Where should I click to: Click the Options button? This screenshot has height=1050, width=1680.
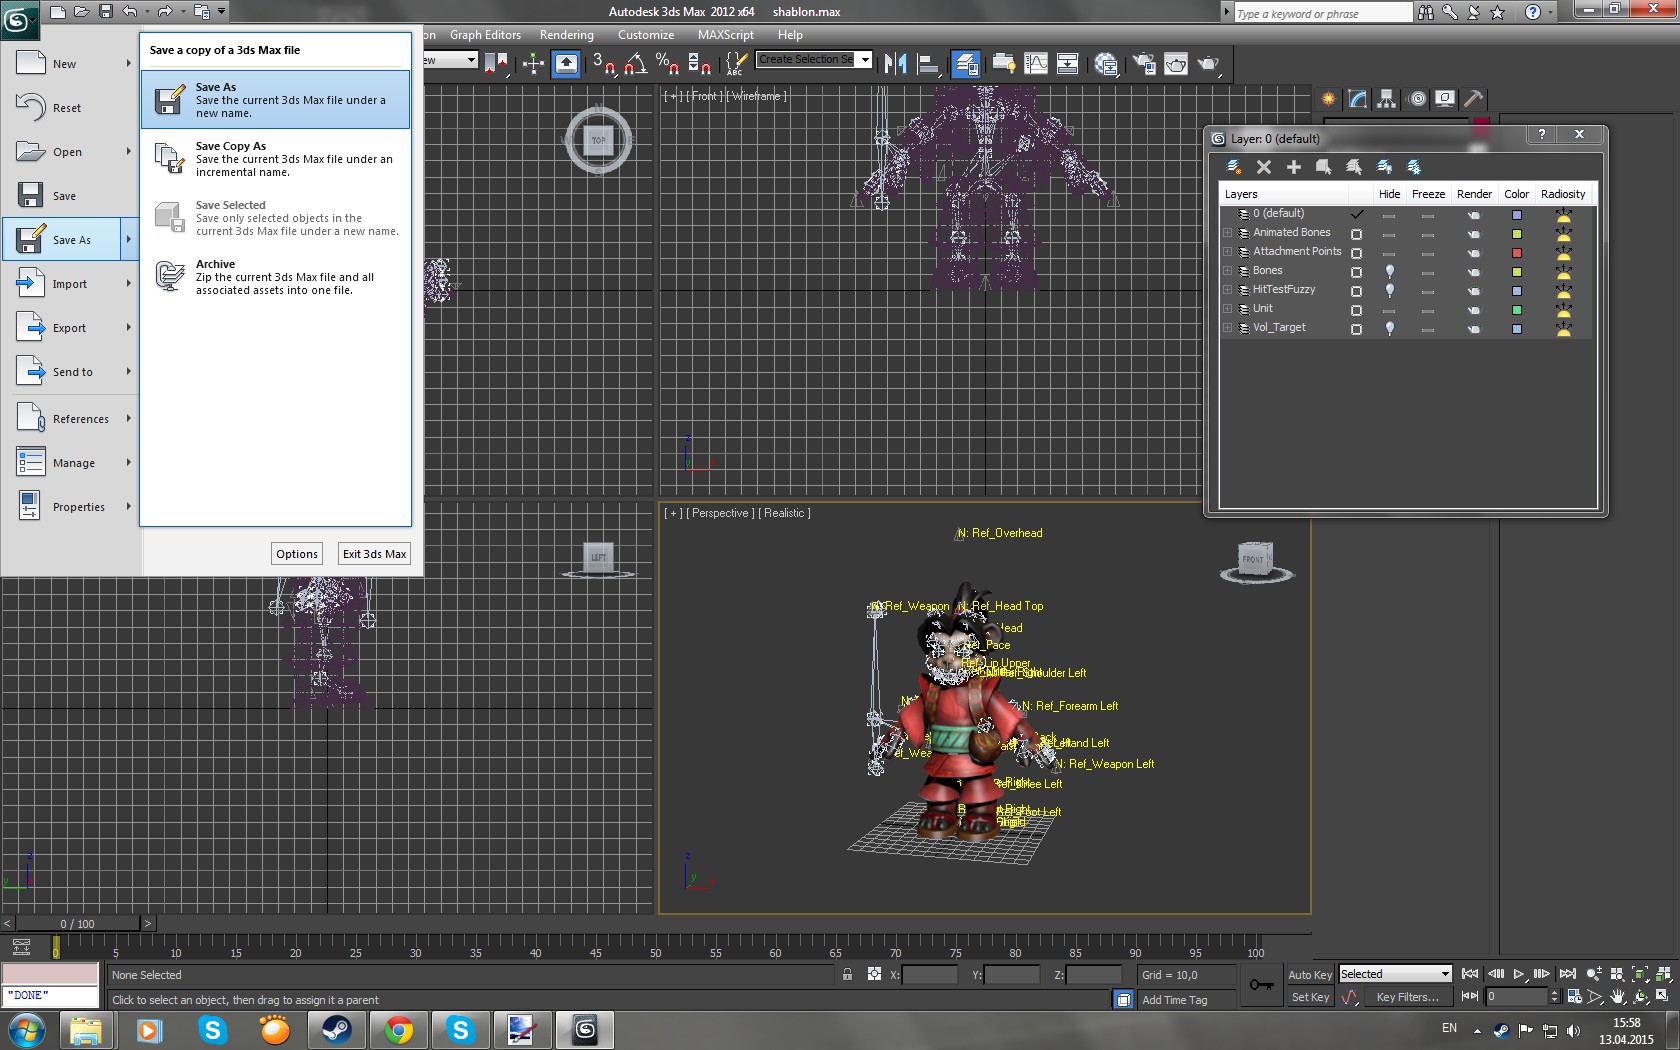click(x=297, y=554)
